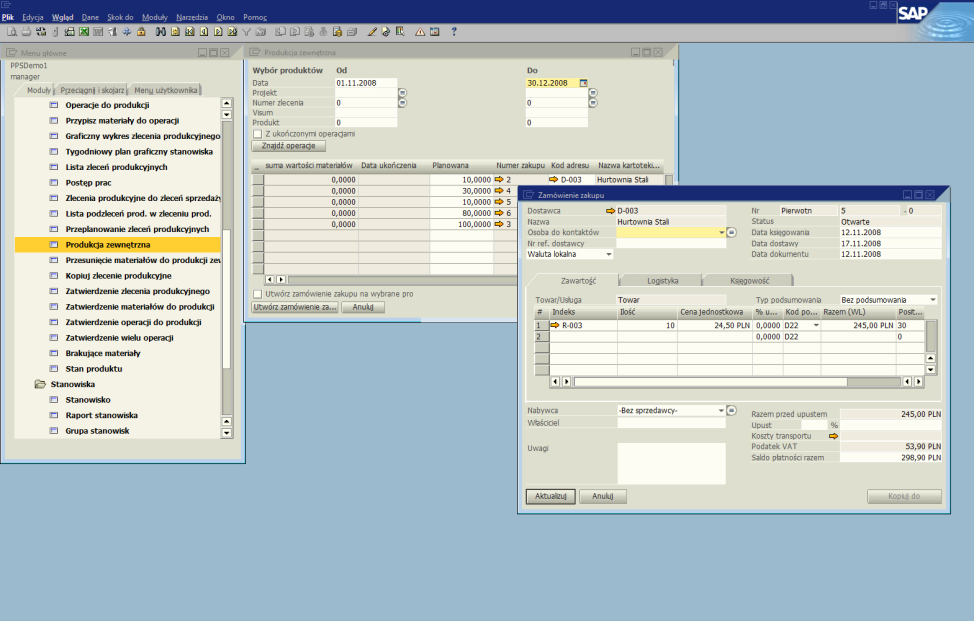
Task: Go to the last data record icon
Action: click(x=232, y=32)
